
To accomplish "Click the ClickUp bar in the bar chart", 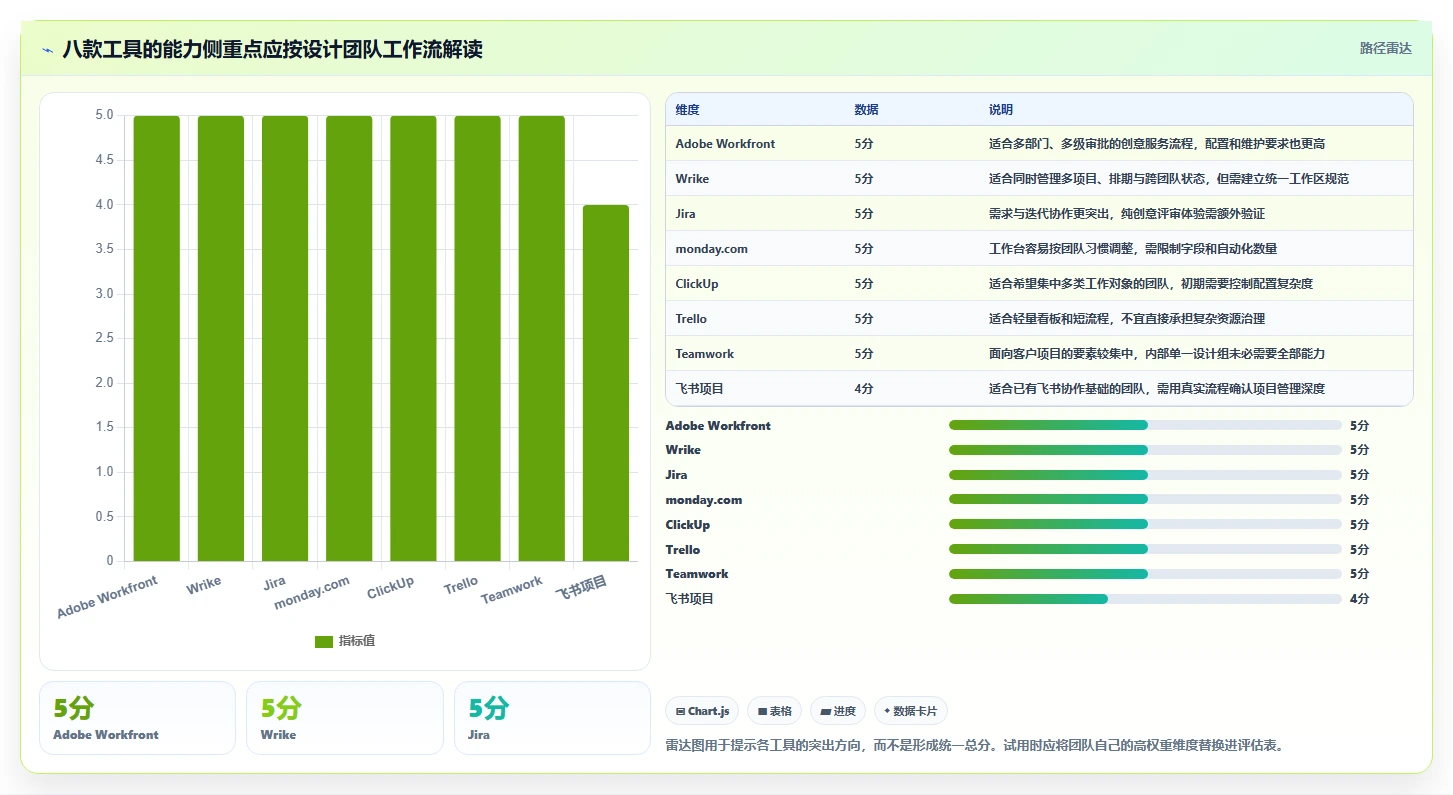I will point(413,338).
